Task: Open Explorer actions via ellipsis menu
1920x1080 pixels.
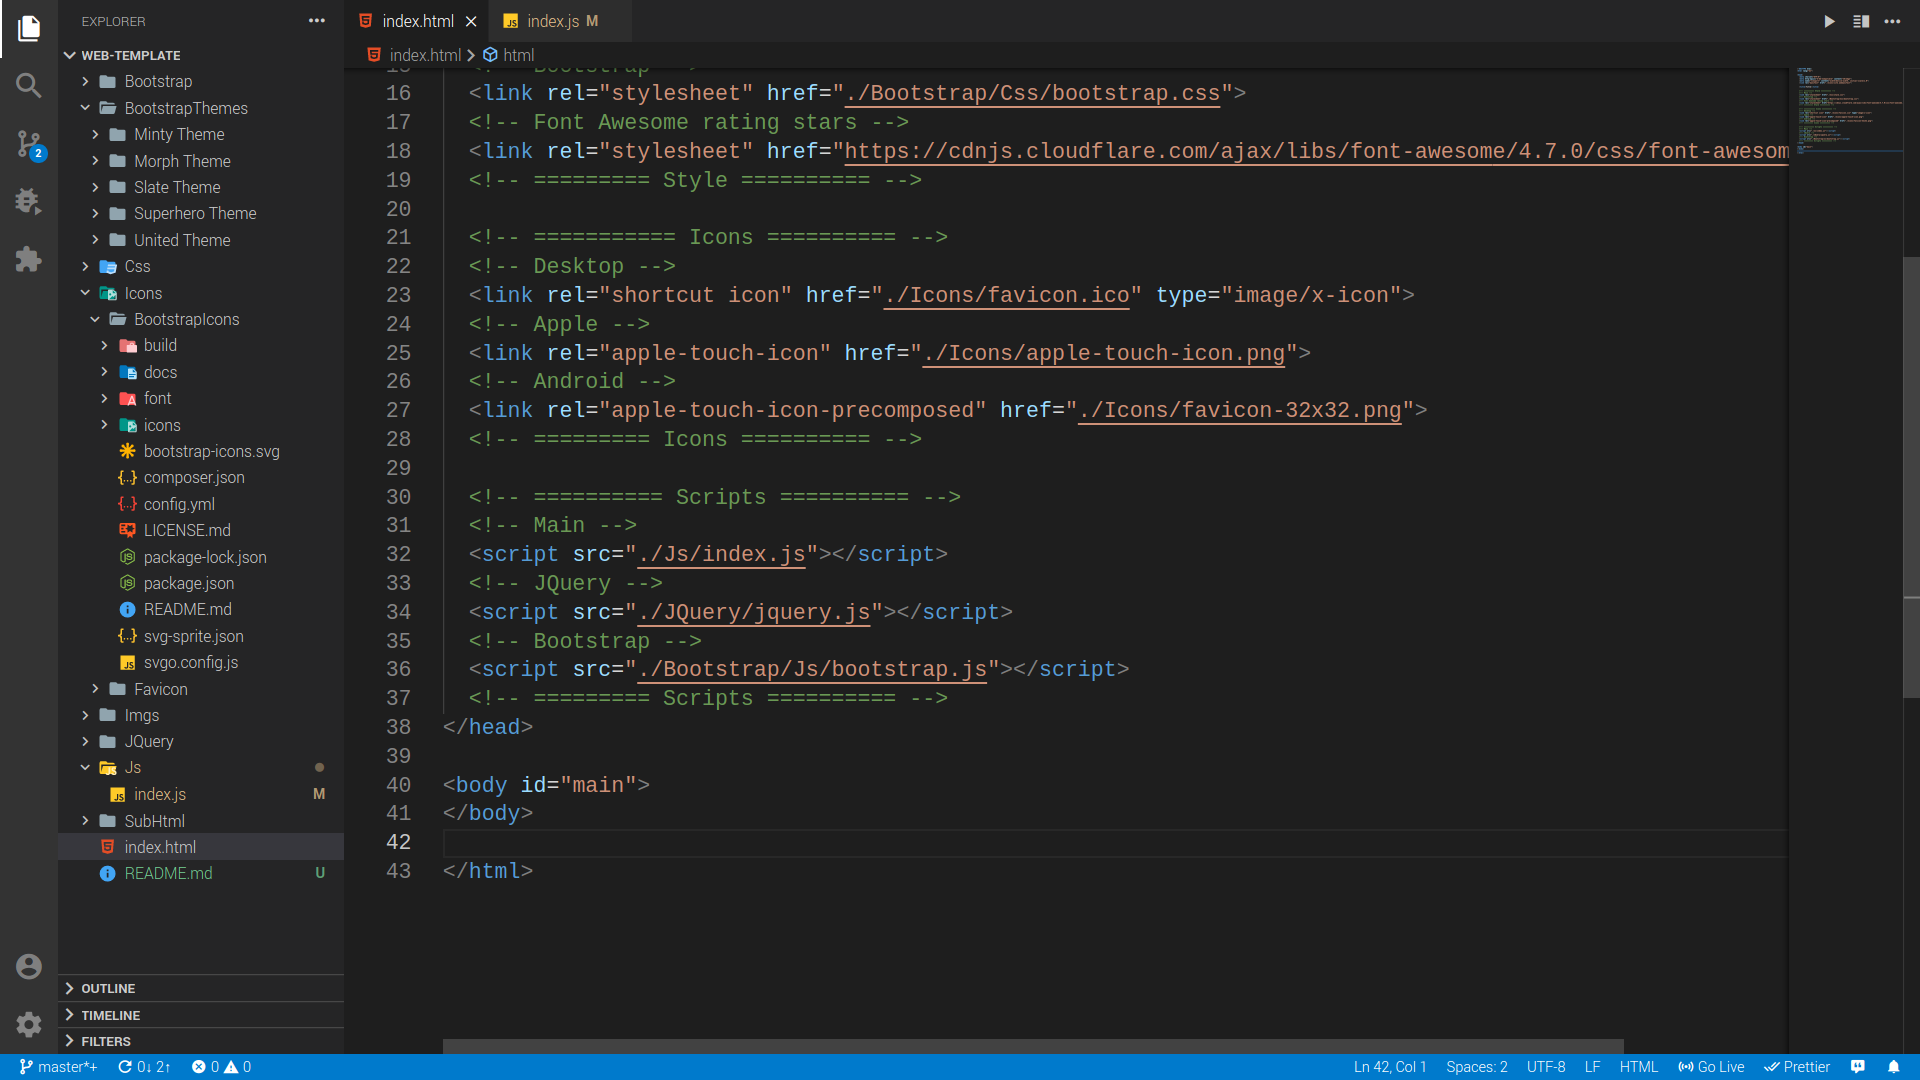Action: 316,20
